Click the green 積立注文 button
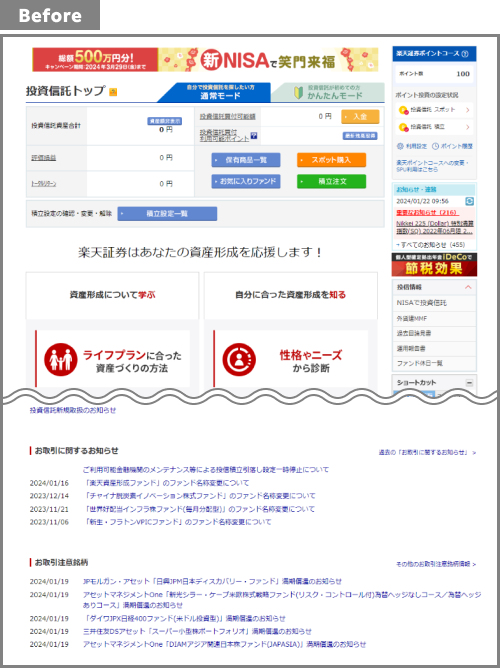 tap(331, 181)
